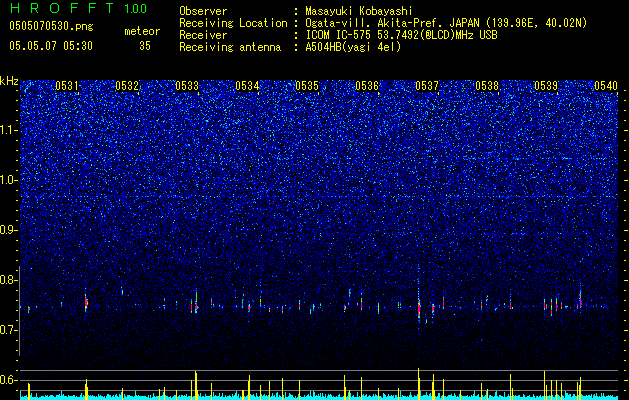Click the 0.7 kHz axis label

pyautogui.click(x=9, y=330)
